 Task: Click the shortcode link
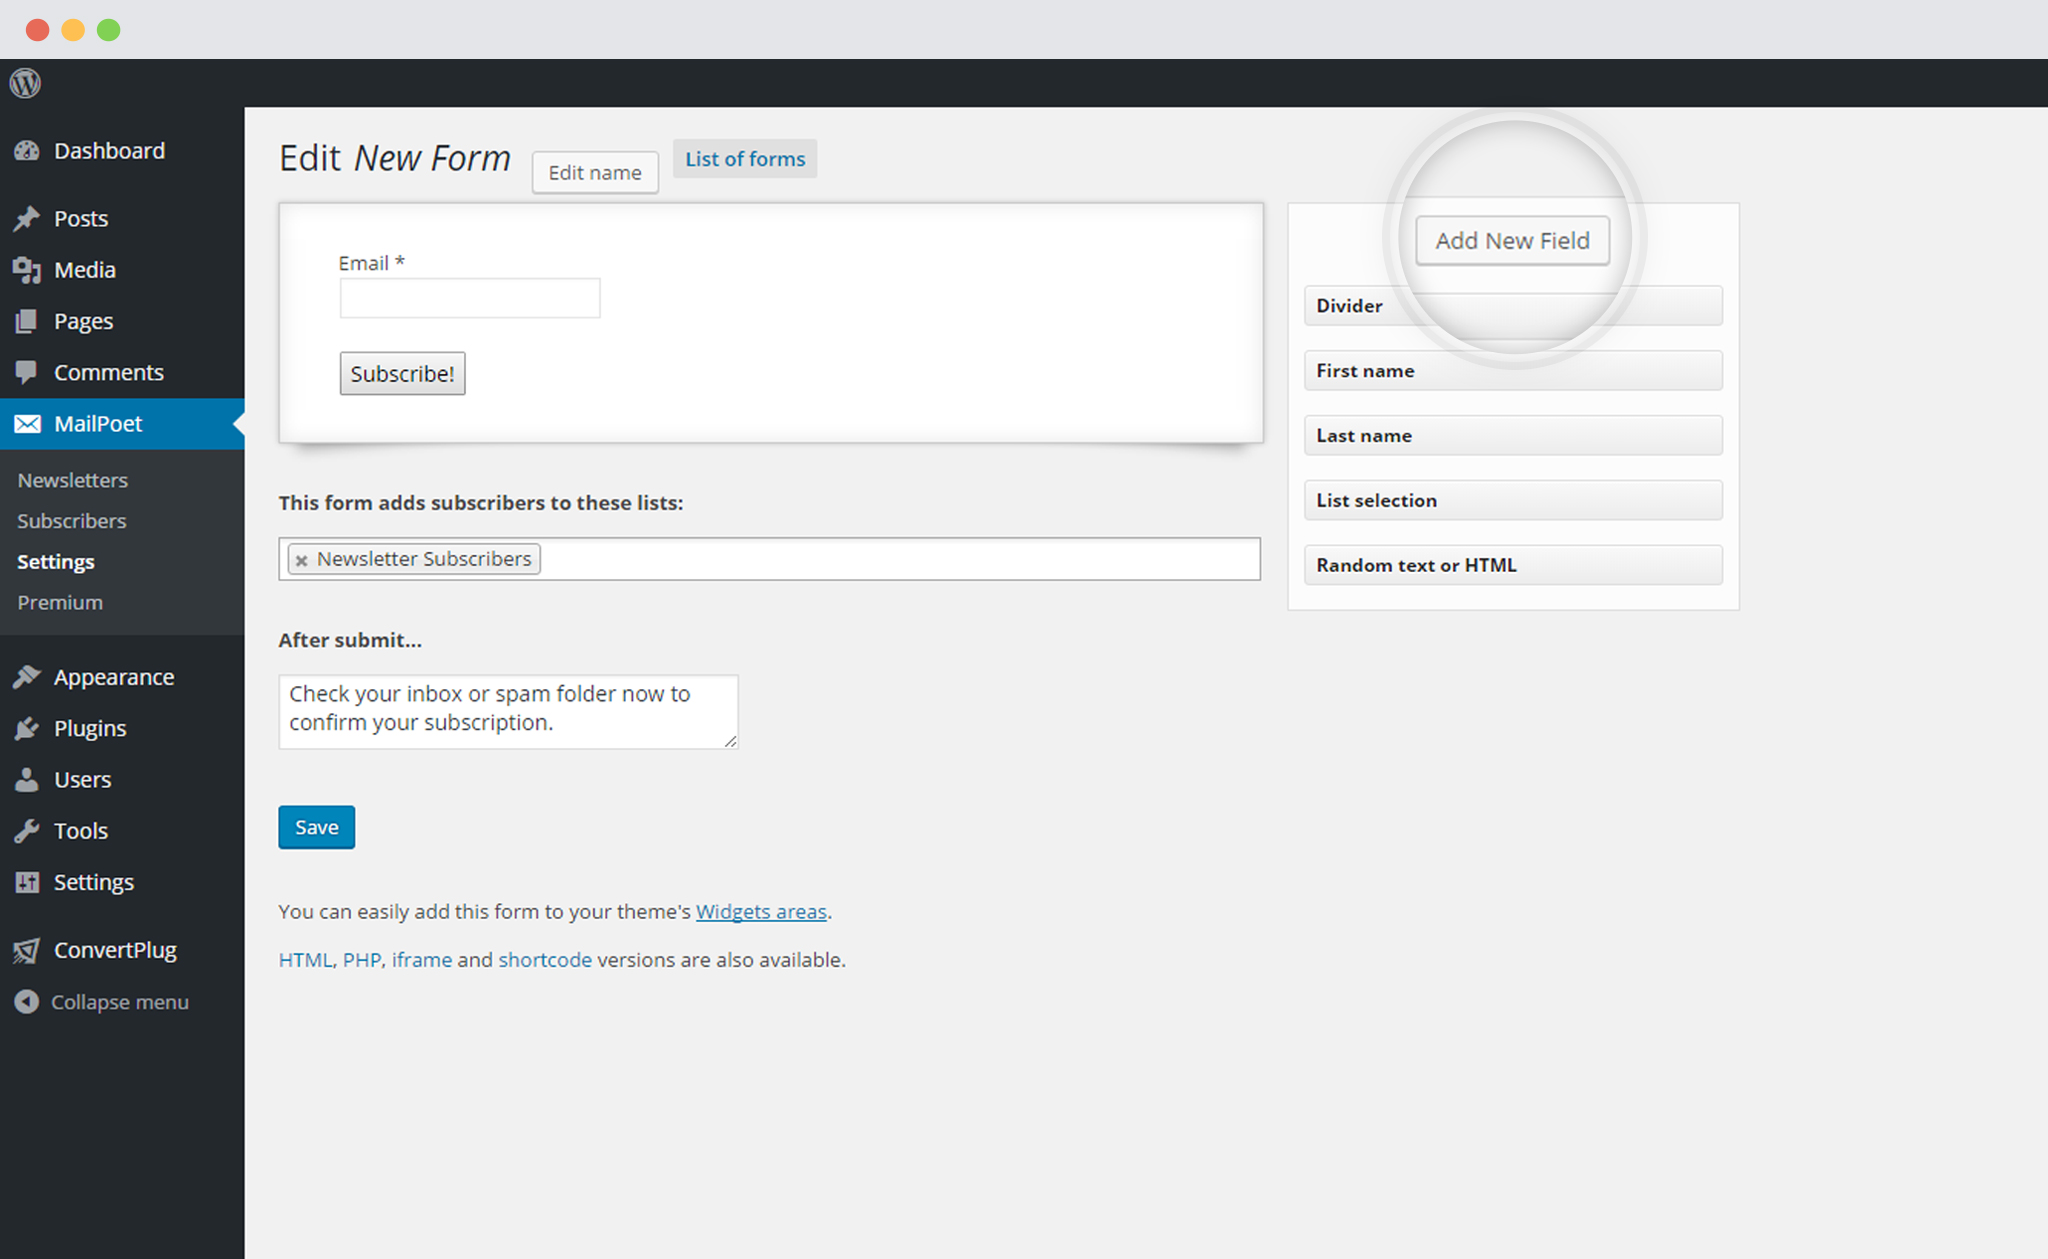546,958
